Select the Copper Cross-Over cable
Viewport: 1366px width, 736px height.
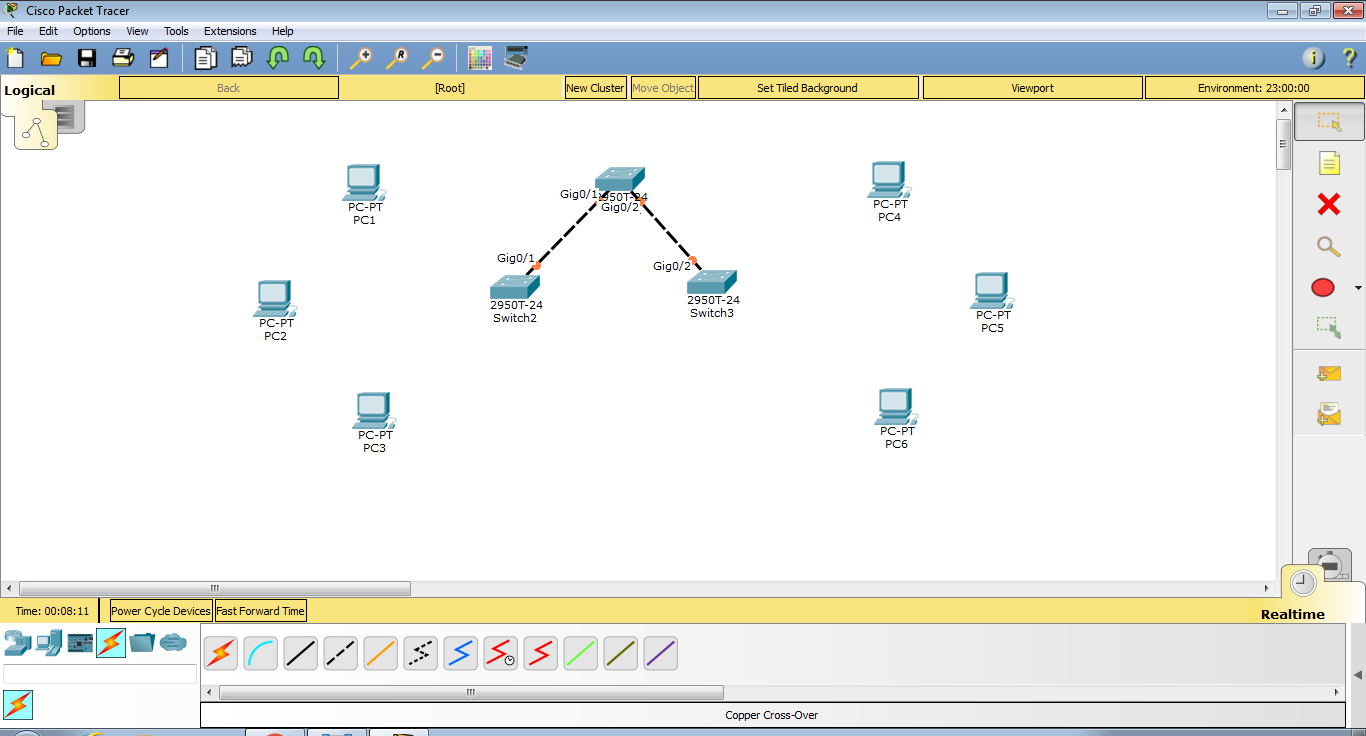click(x=340, y=653)
